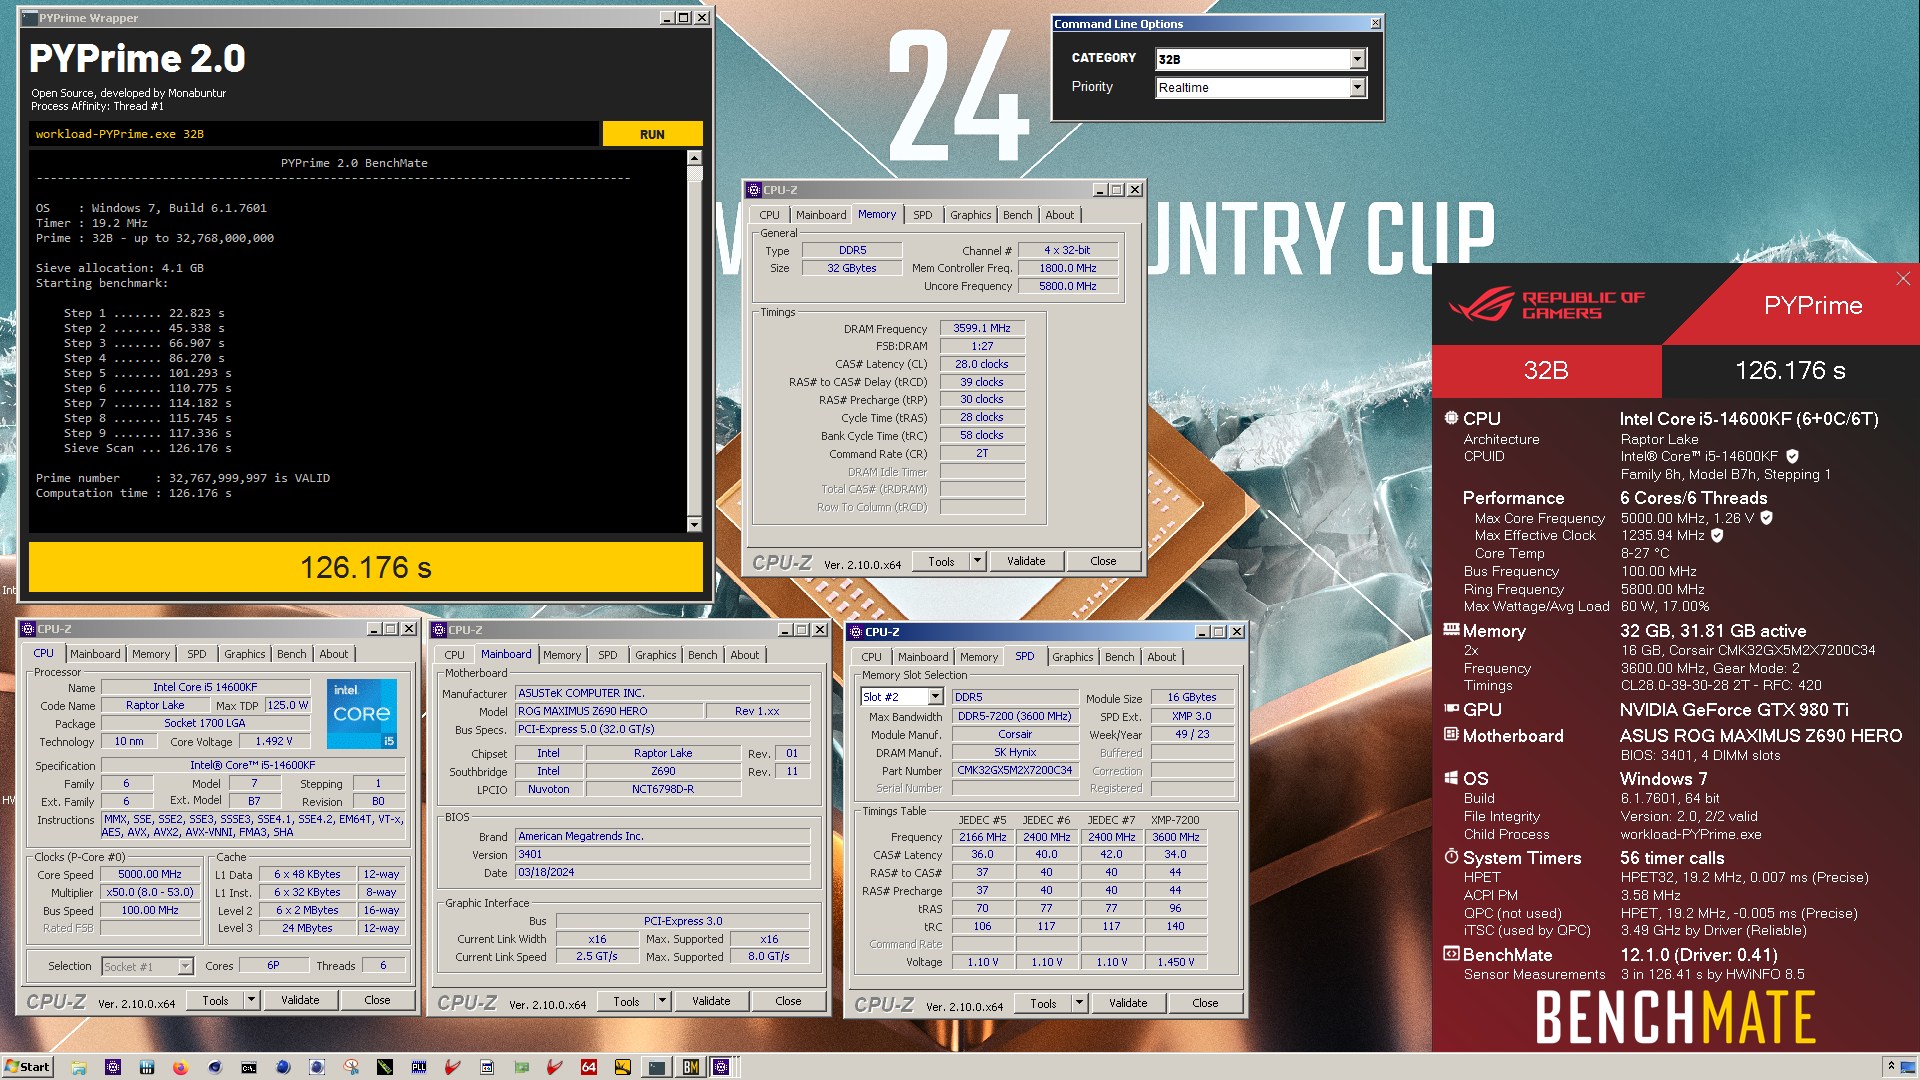This screenshot has height=1080, width=1920.
Task: Click the BenchMate version section icon
Action: (1451, 953)
